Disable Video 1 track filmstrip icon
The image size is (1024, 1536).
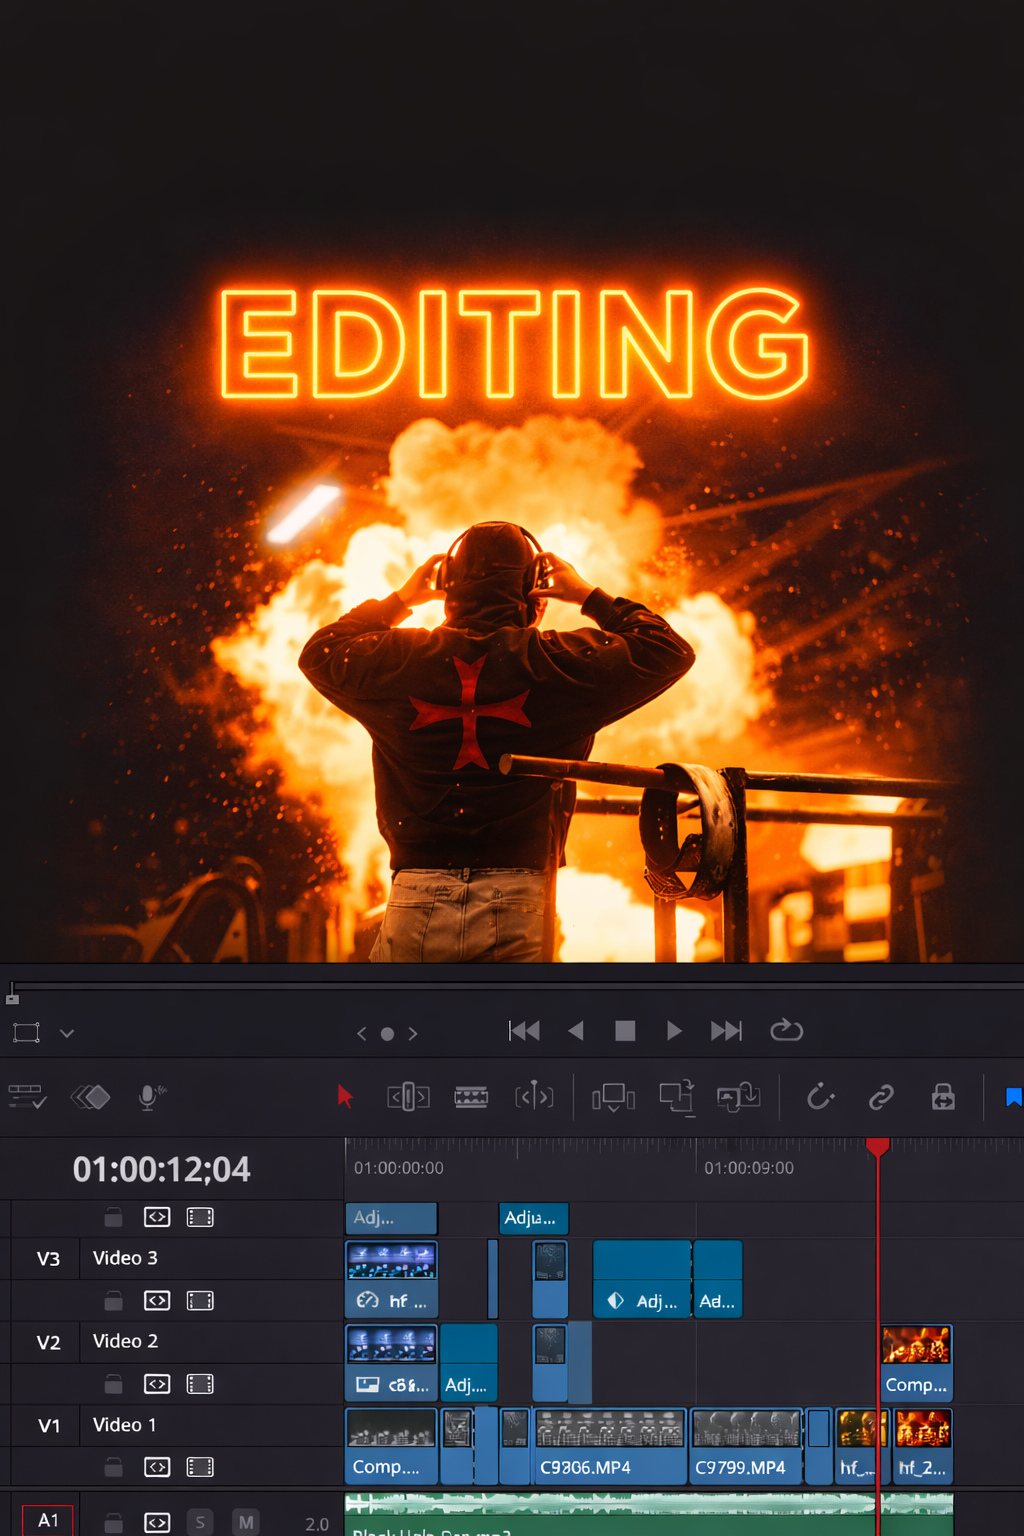(200, 1467)
